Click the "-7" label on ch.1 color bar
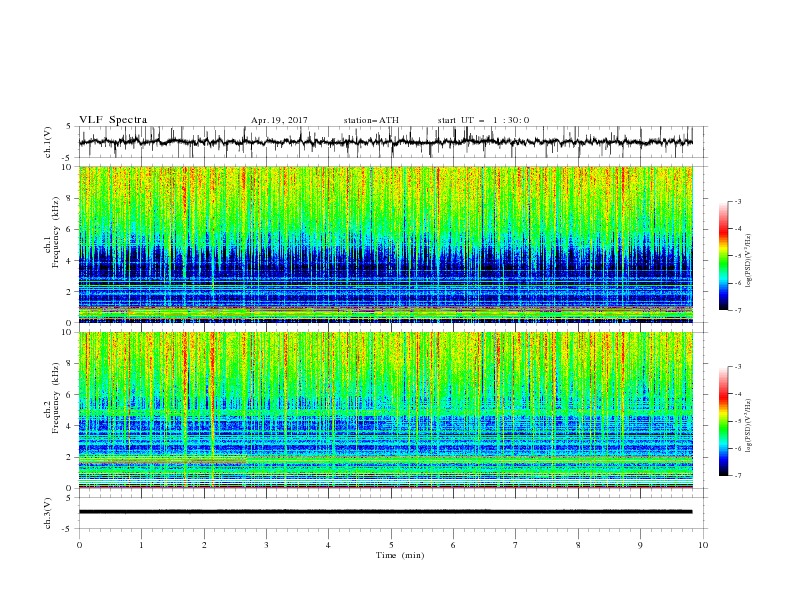 click(x=737, y=310)
